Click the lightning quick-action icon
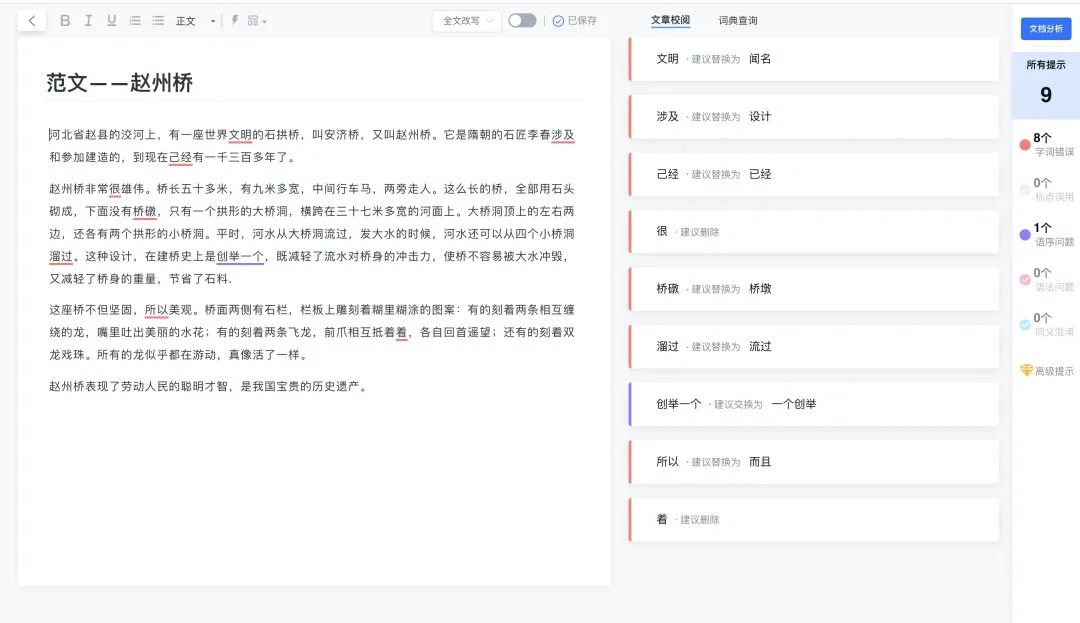This screenshot has width=1080, height=623. click(235, 20)
